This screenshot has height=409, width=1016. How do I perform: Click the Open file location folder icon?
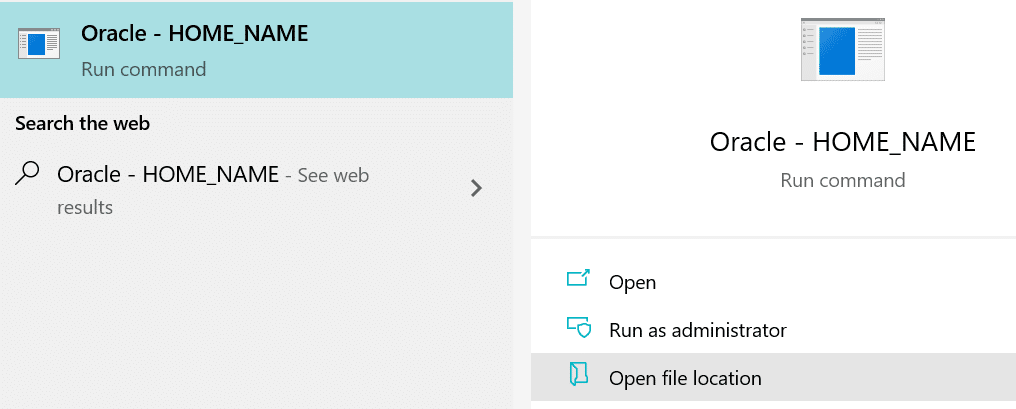(578, 375)
